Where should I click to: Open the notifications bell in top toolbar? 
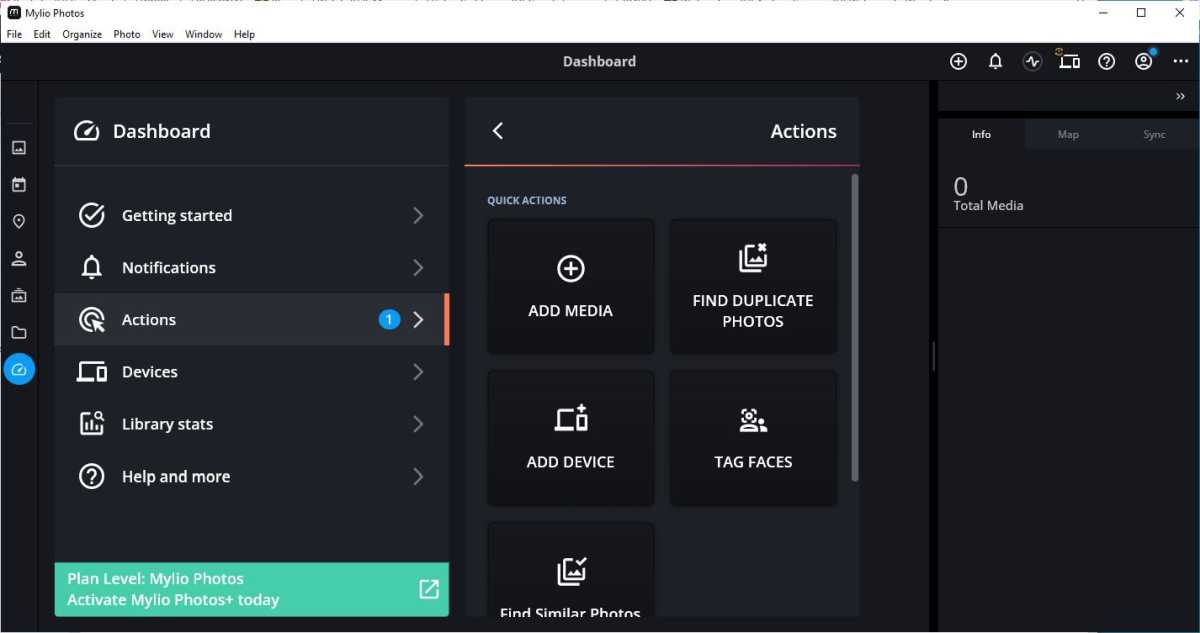click(995, 61)
